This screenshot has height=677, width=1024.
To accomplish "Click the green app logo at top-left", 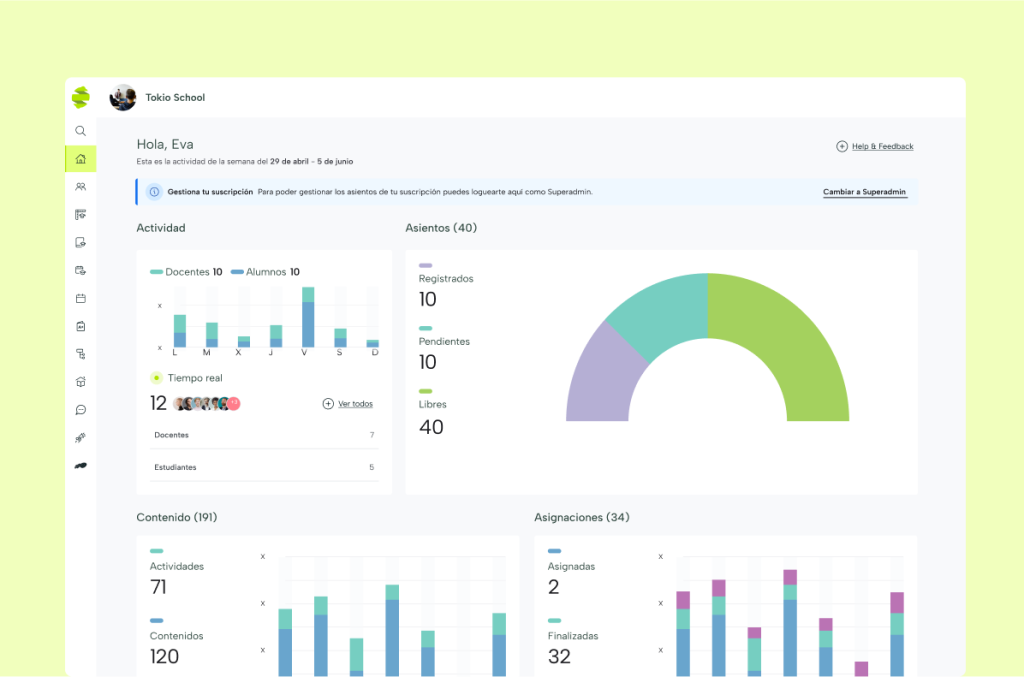I will click(x=81, y=97).
